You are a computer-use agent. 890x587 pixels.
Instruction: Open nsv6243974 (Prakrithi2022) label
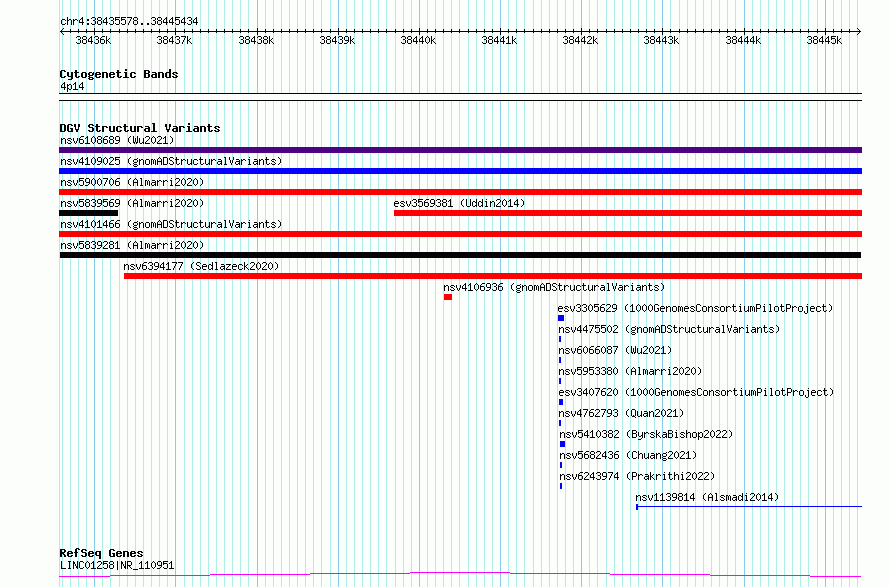coord(637,476)
